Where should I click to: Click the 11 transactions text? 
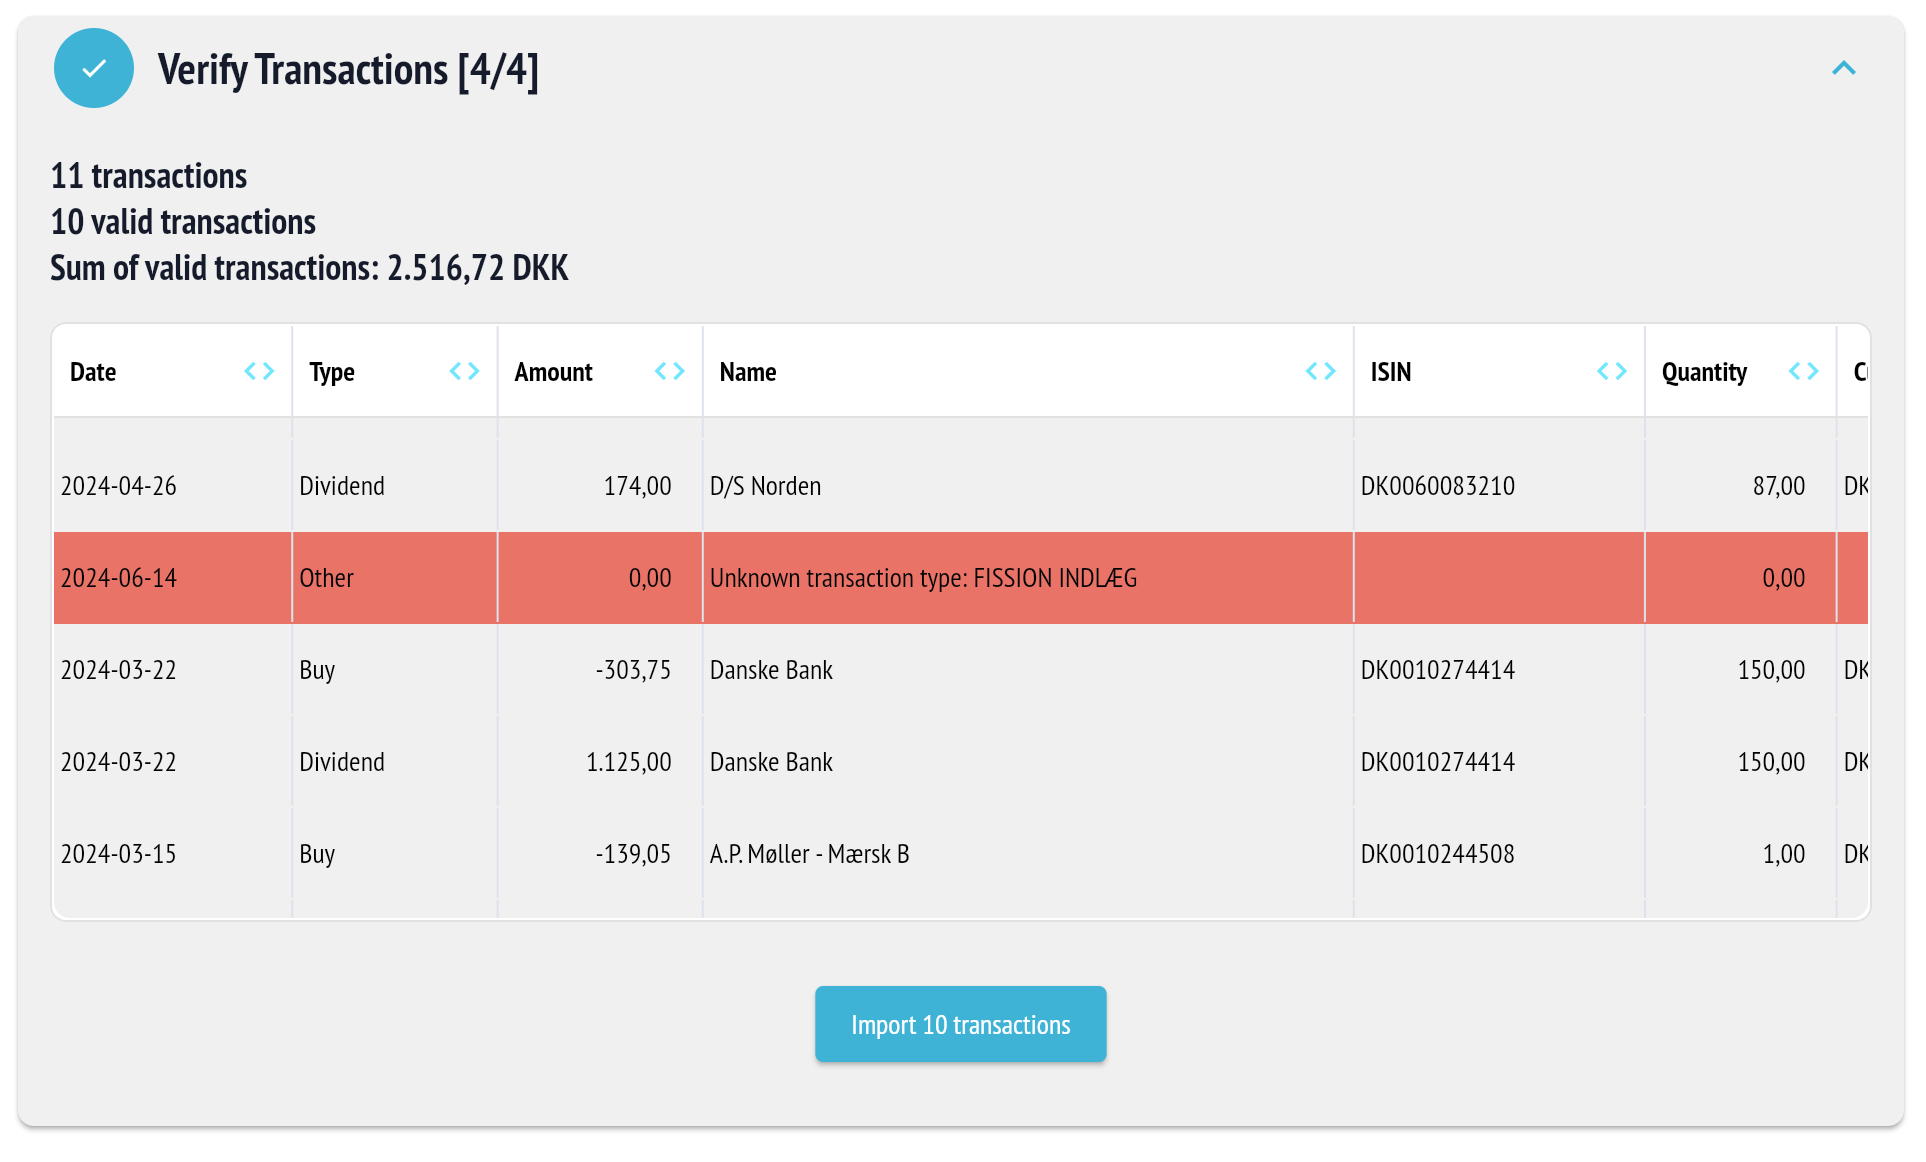[x=149, y=176]
